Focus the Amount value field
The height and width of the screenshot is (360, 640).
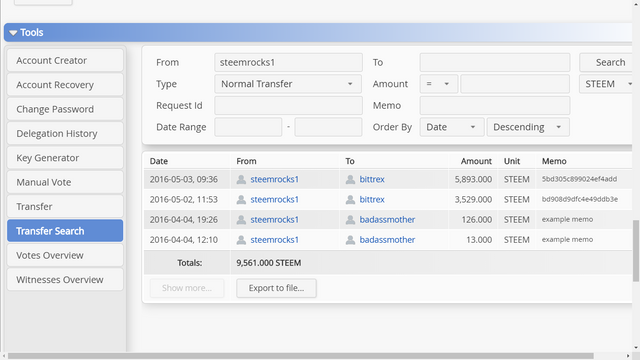pyautogui.click(x=515, y=84)
